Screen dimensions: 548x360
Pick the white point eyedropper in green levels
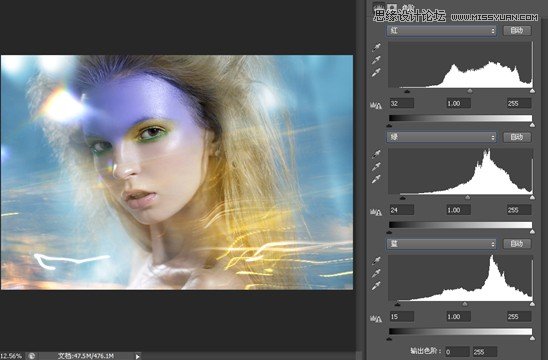(376, 179)
